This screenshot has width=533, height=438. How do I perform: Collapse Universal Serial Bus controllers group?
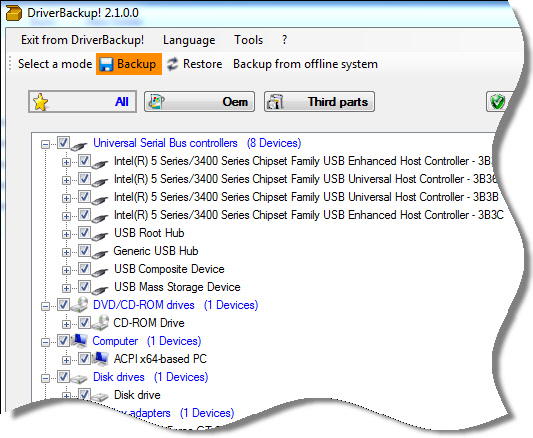pos(45,144)
